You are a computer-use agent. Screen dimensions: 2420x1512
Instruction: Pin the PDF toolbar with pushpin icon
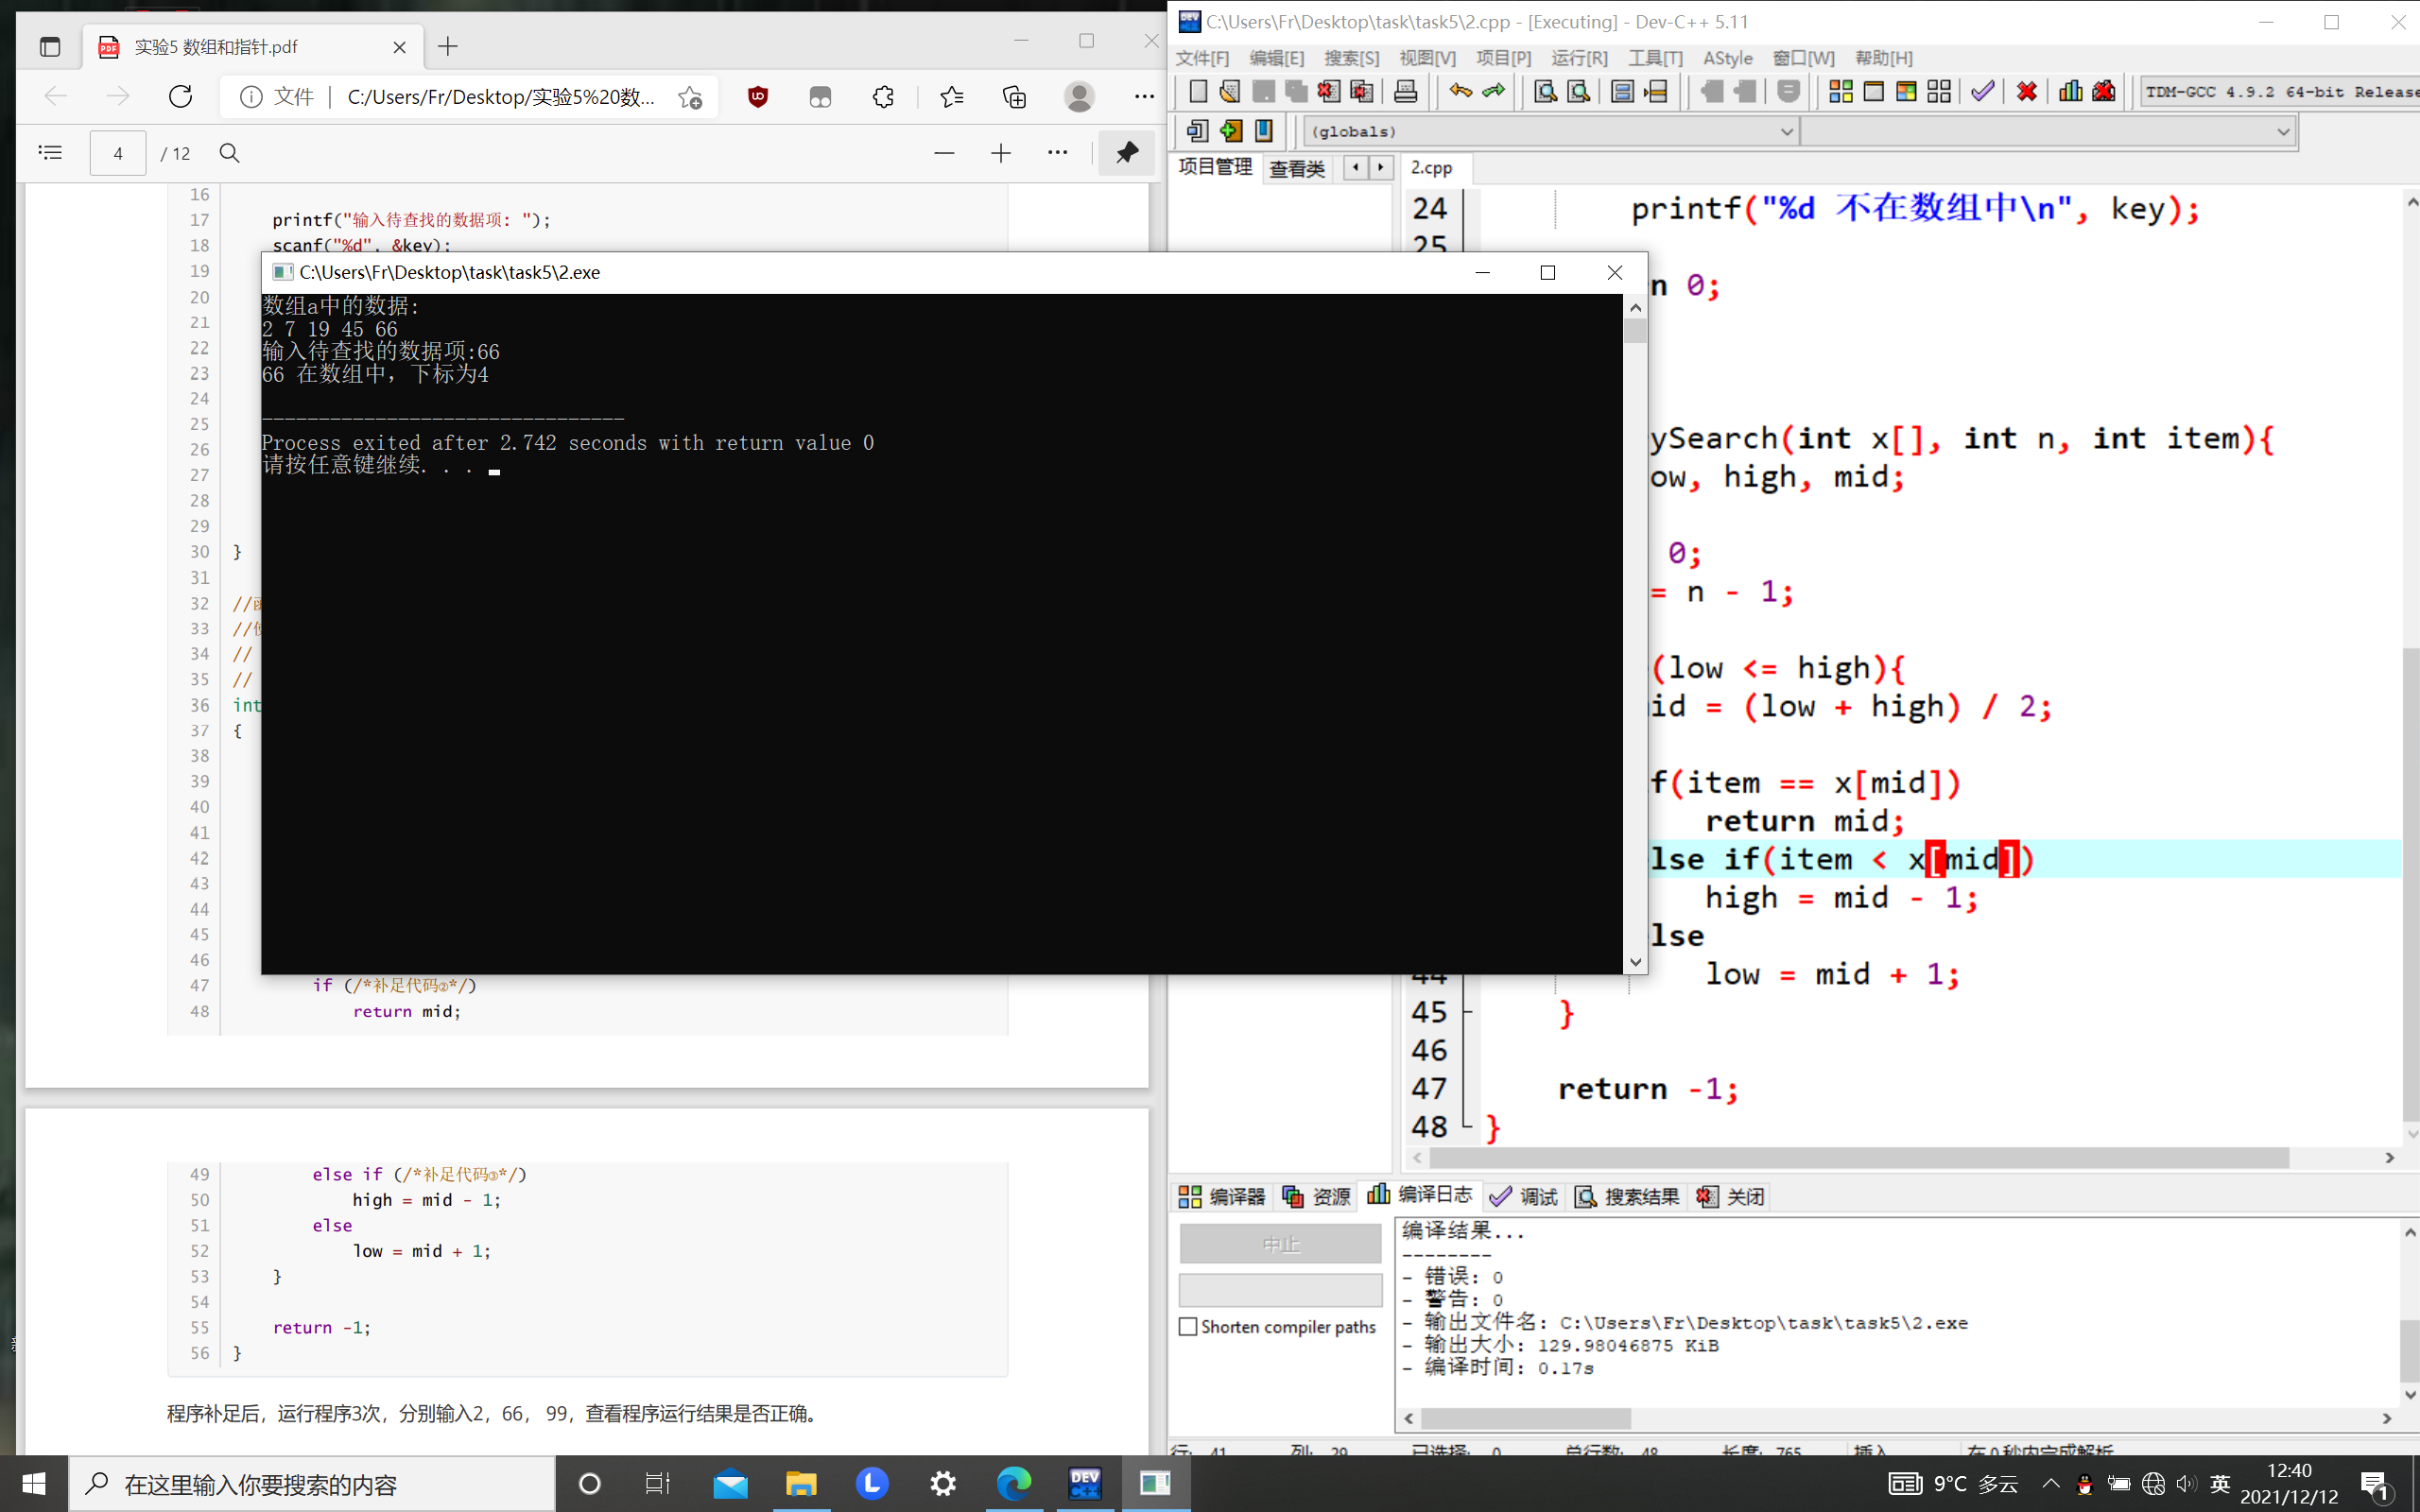pos(1127,153)
